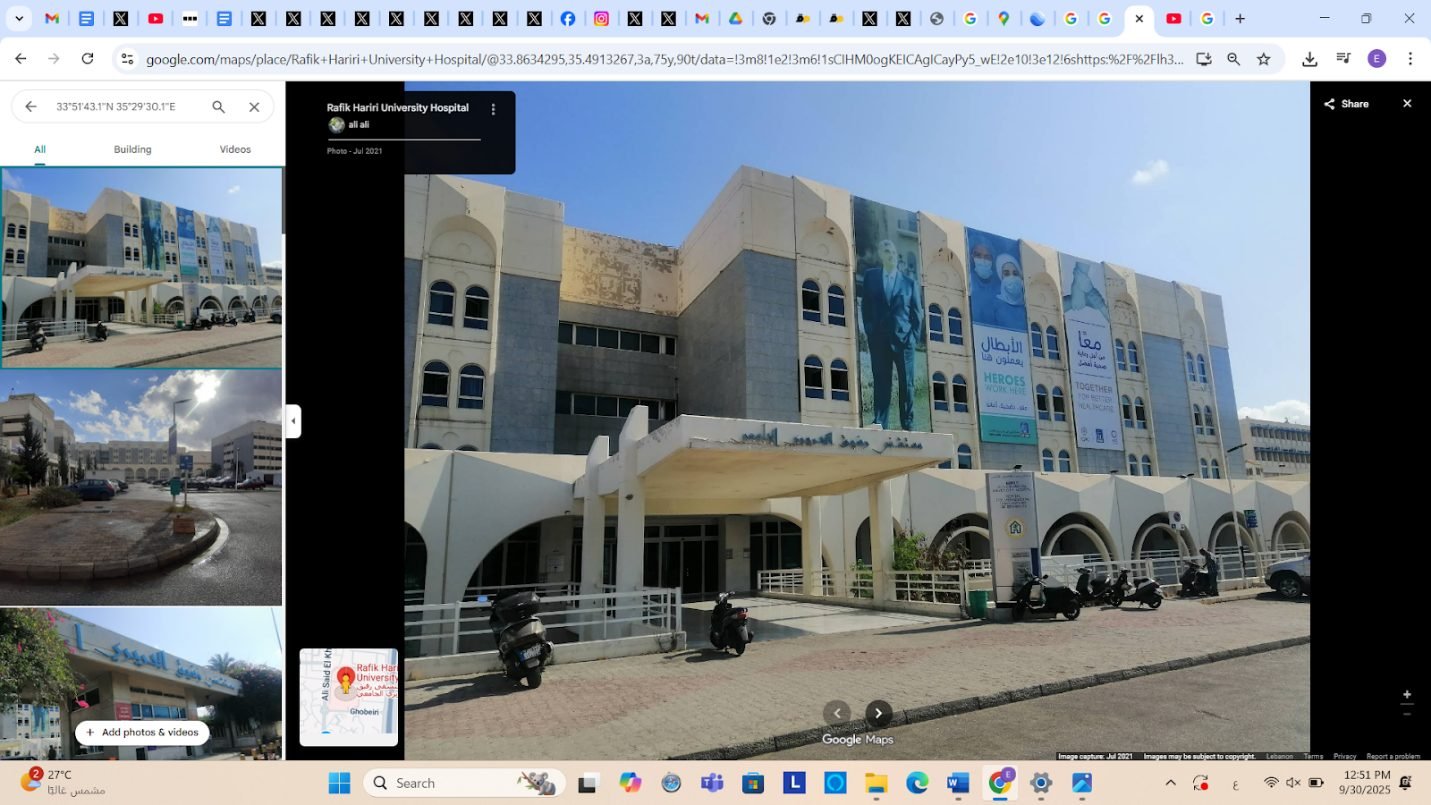Open the Chrome profile avatar
The image size is (1431, 805).
[x=1377, y=59]
